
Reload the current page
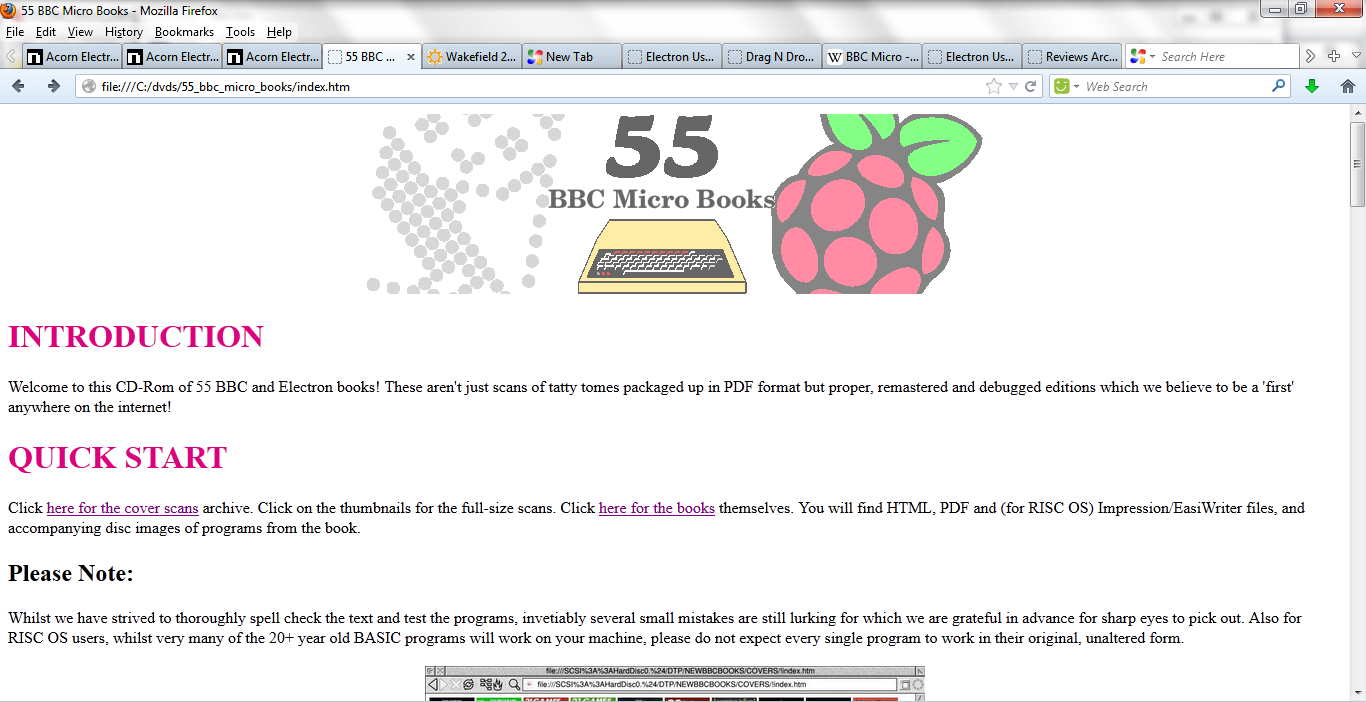click(1030, 87)
